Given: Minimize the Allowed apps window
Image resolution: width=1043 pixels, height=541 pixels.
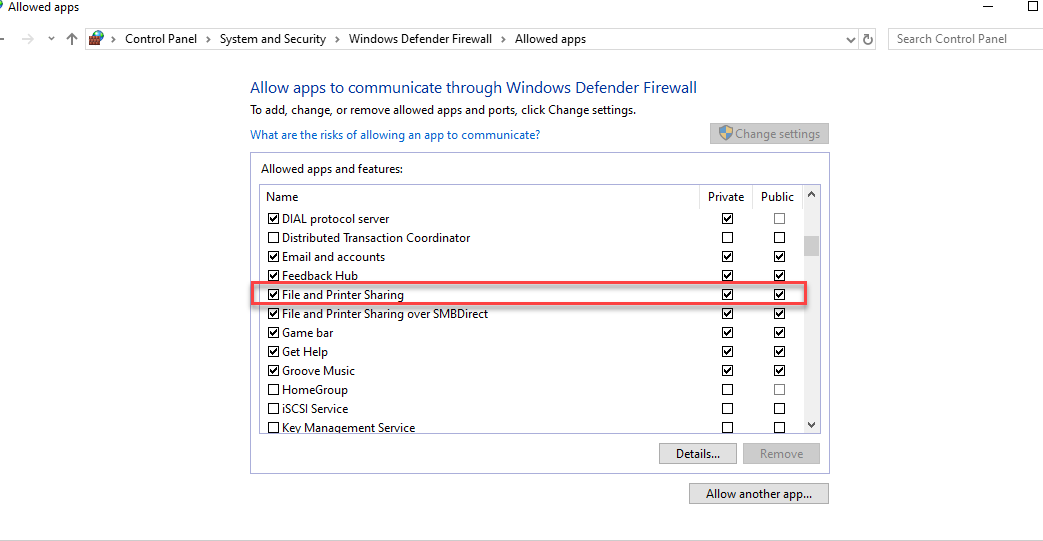Looking at the screenshot, I should click(x=988, y=7).
